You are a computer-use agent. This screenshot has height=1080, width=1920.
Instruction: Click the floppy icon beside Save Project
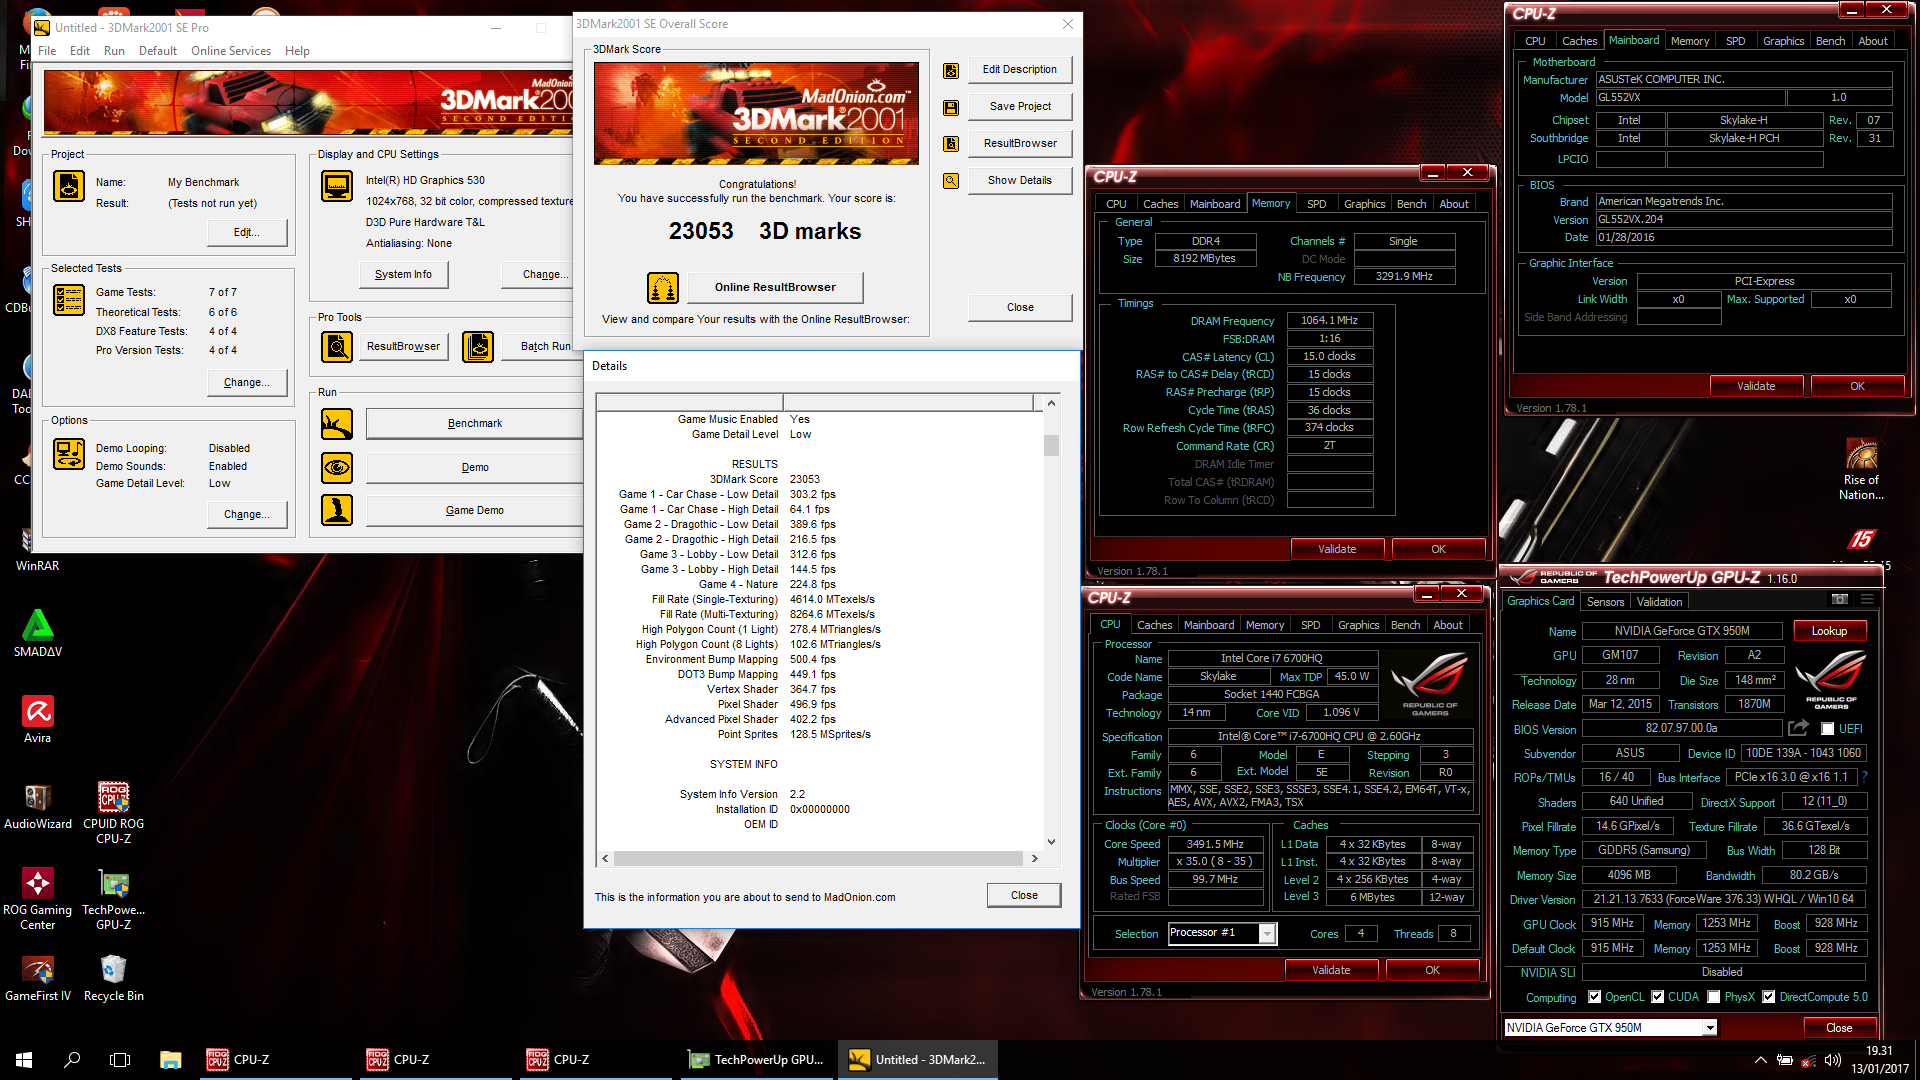coord(951,107)
